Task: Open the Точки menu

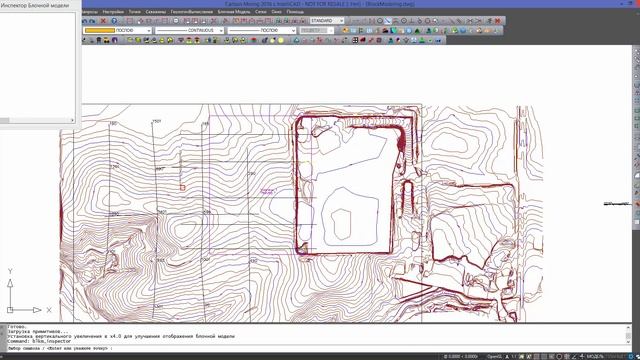Action: [134, 12]
